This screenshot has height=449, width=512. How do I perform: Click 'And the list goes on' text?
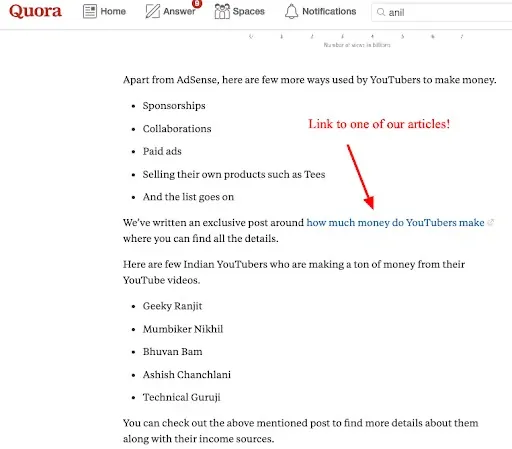pyautogui.click(x=188, y=197)
